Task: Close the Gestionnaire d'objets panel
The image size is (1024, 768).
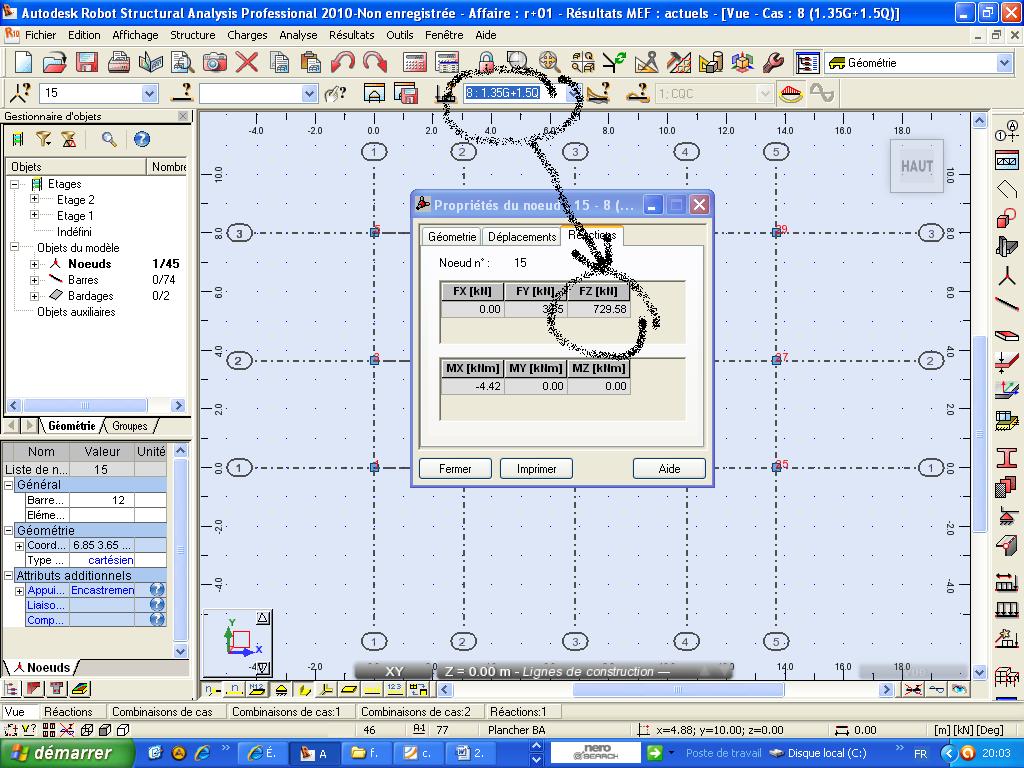Action: [183, 116]
